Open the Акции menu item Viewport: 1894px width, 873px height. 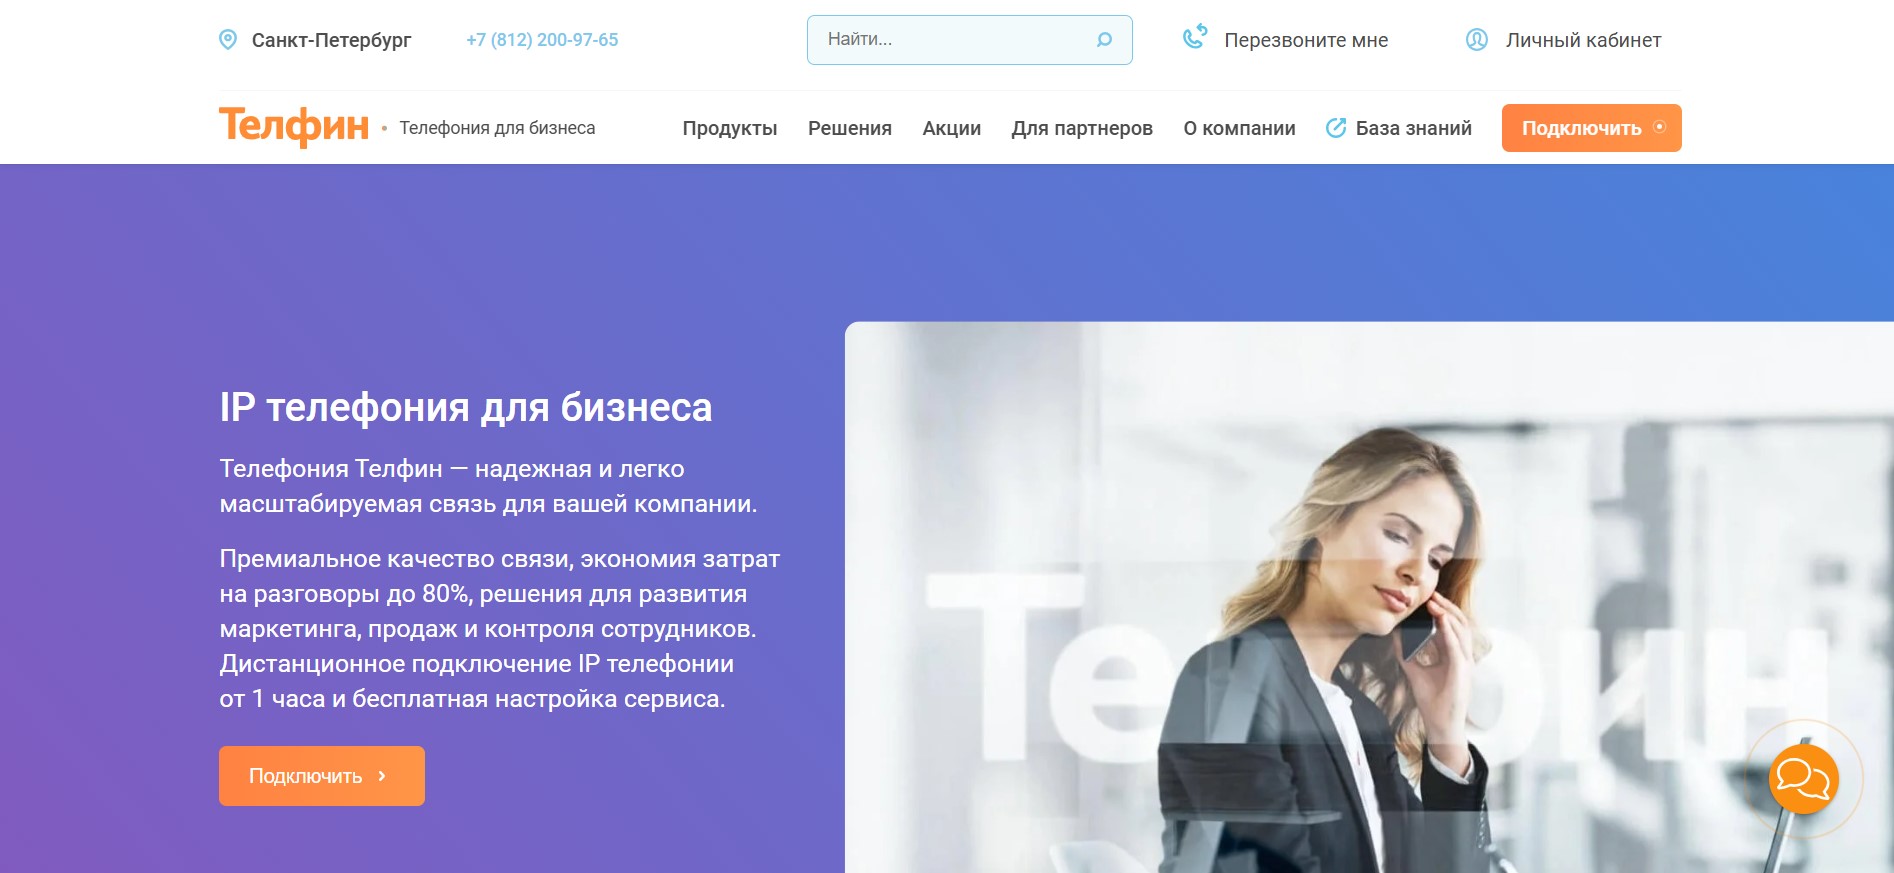pos(951,128)
